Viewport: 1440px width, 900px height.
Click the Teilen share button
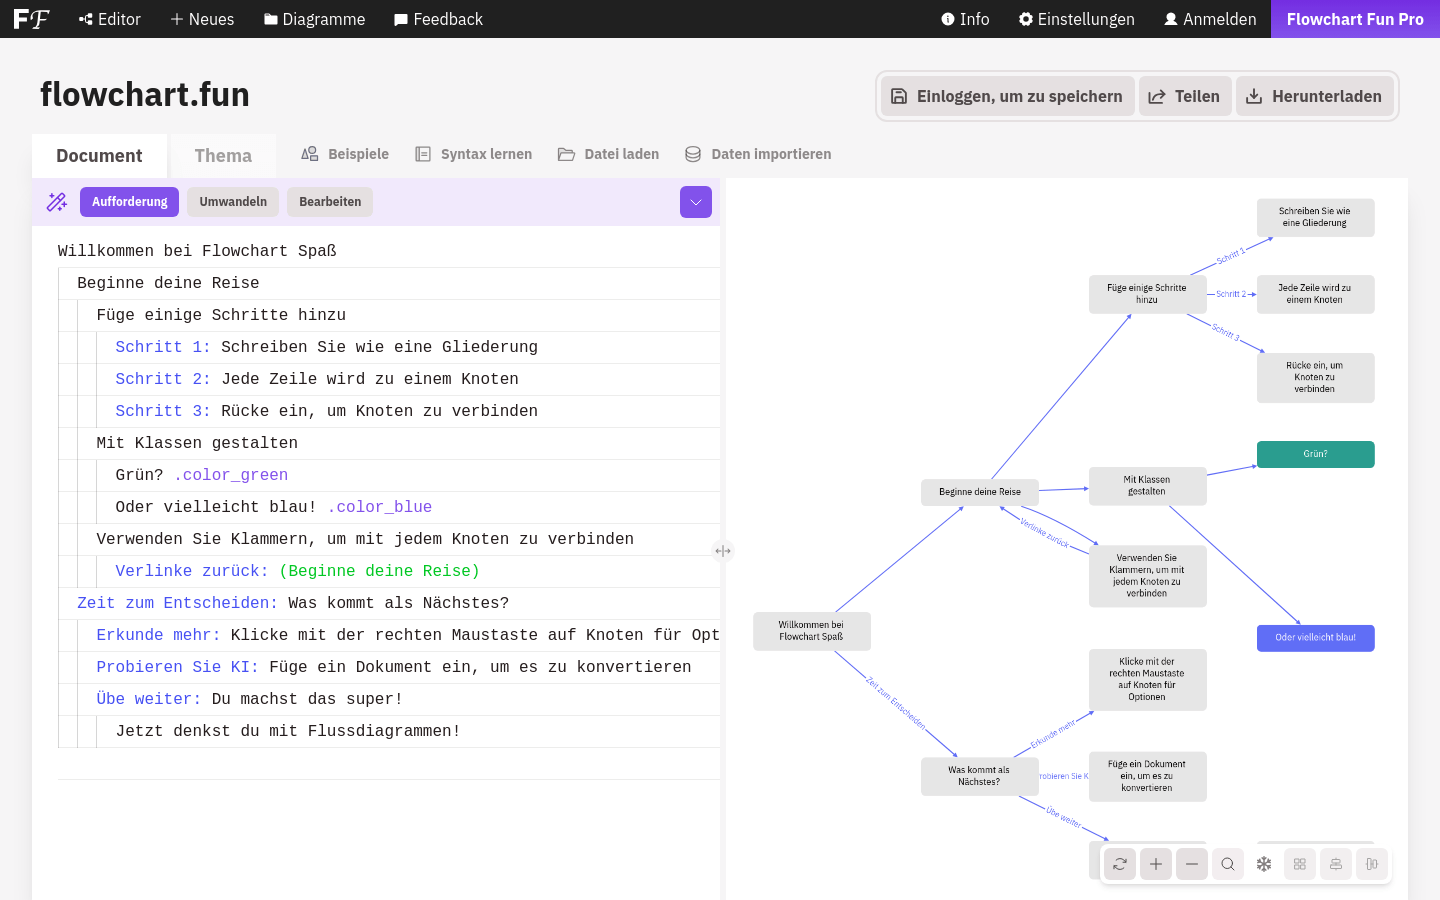point(1185,96)
